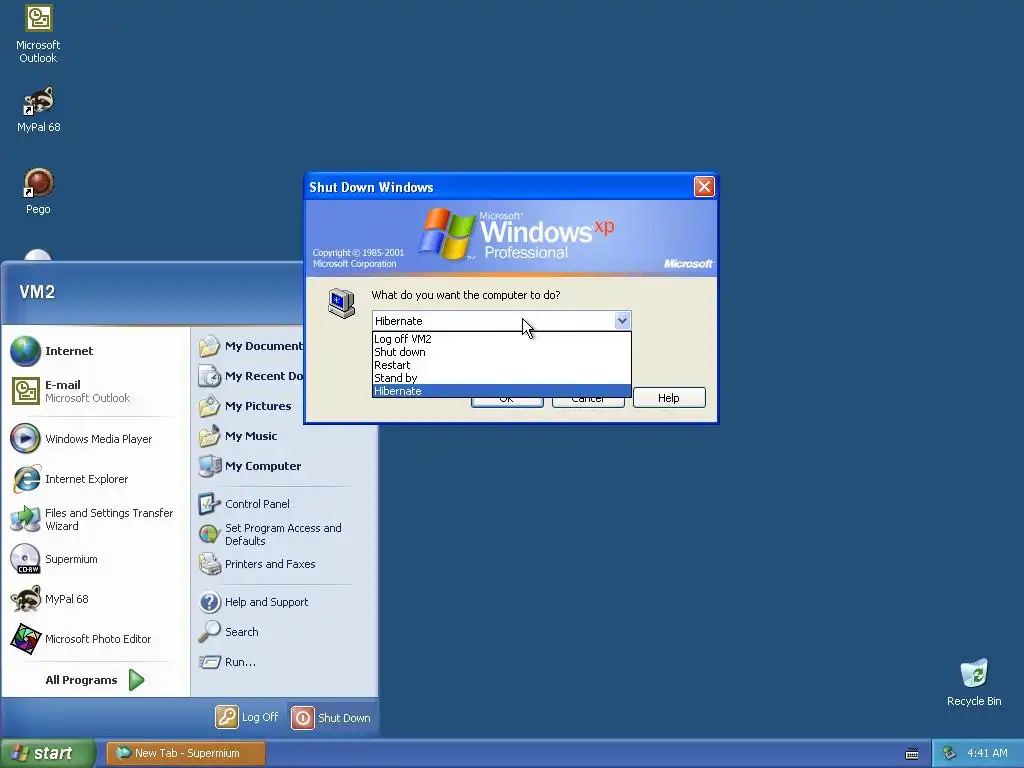The width and height of the screenshot is (1024, 768).
Task: Click network tray icon near clock
Action: coord(950,754)
